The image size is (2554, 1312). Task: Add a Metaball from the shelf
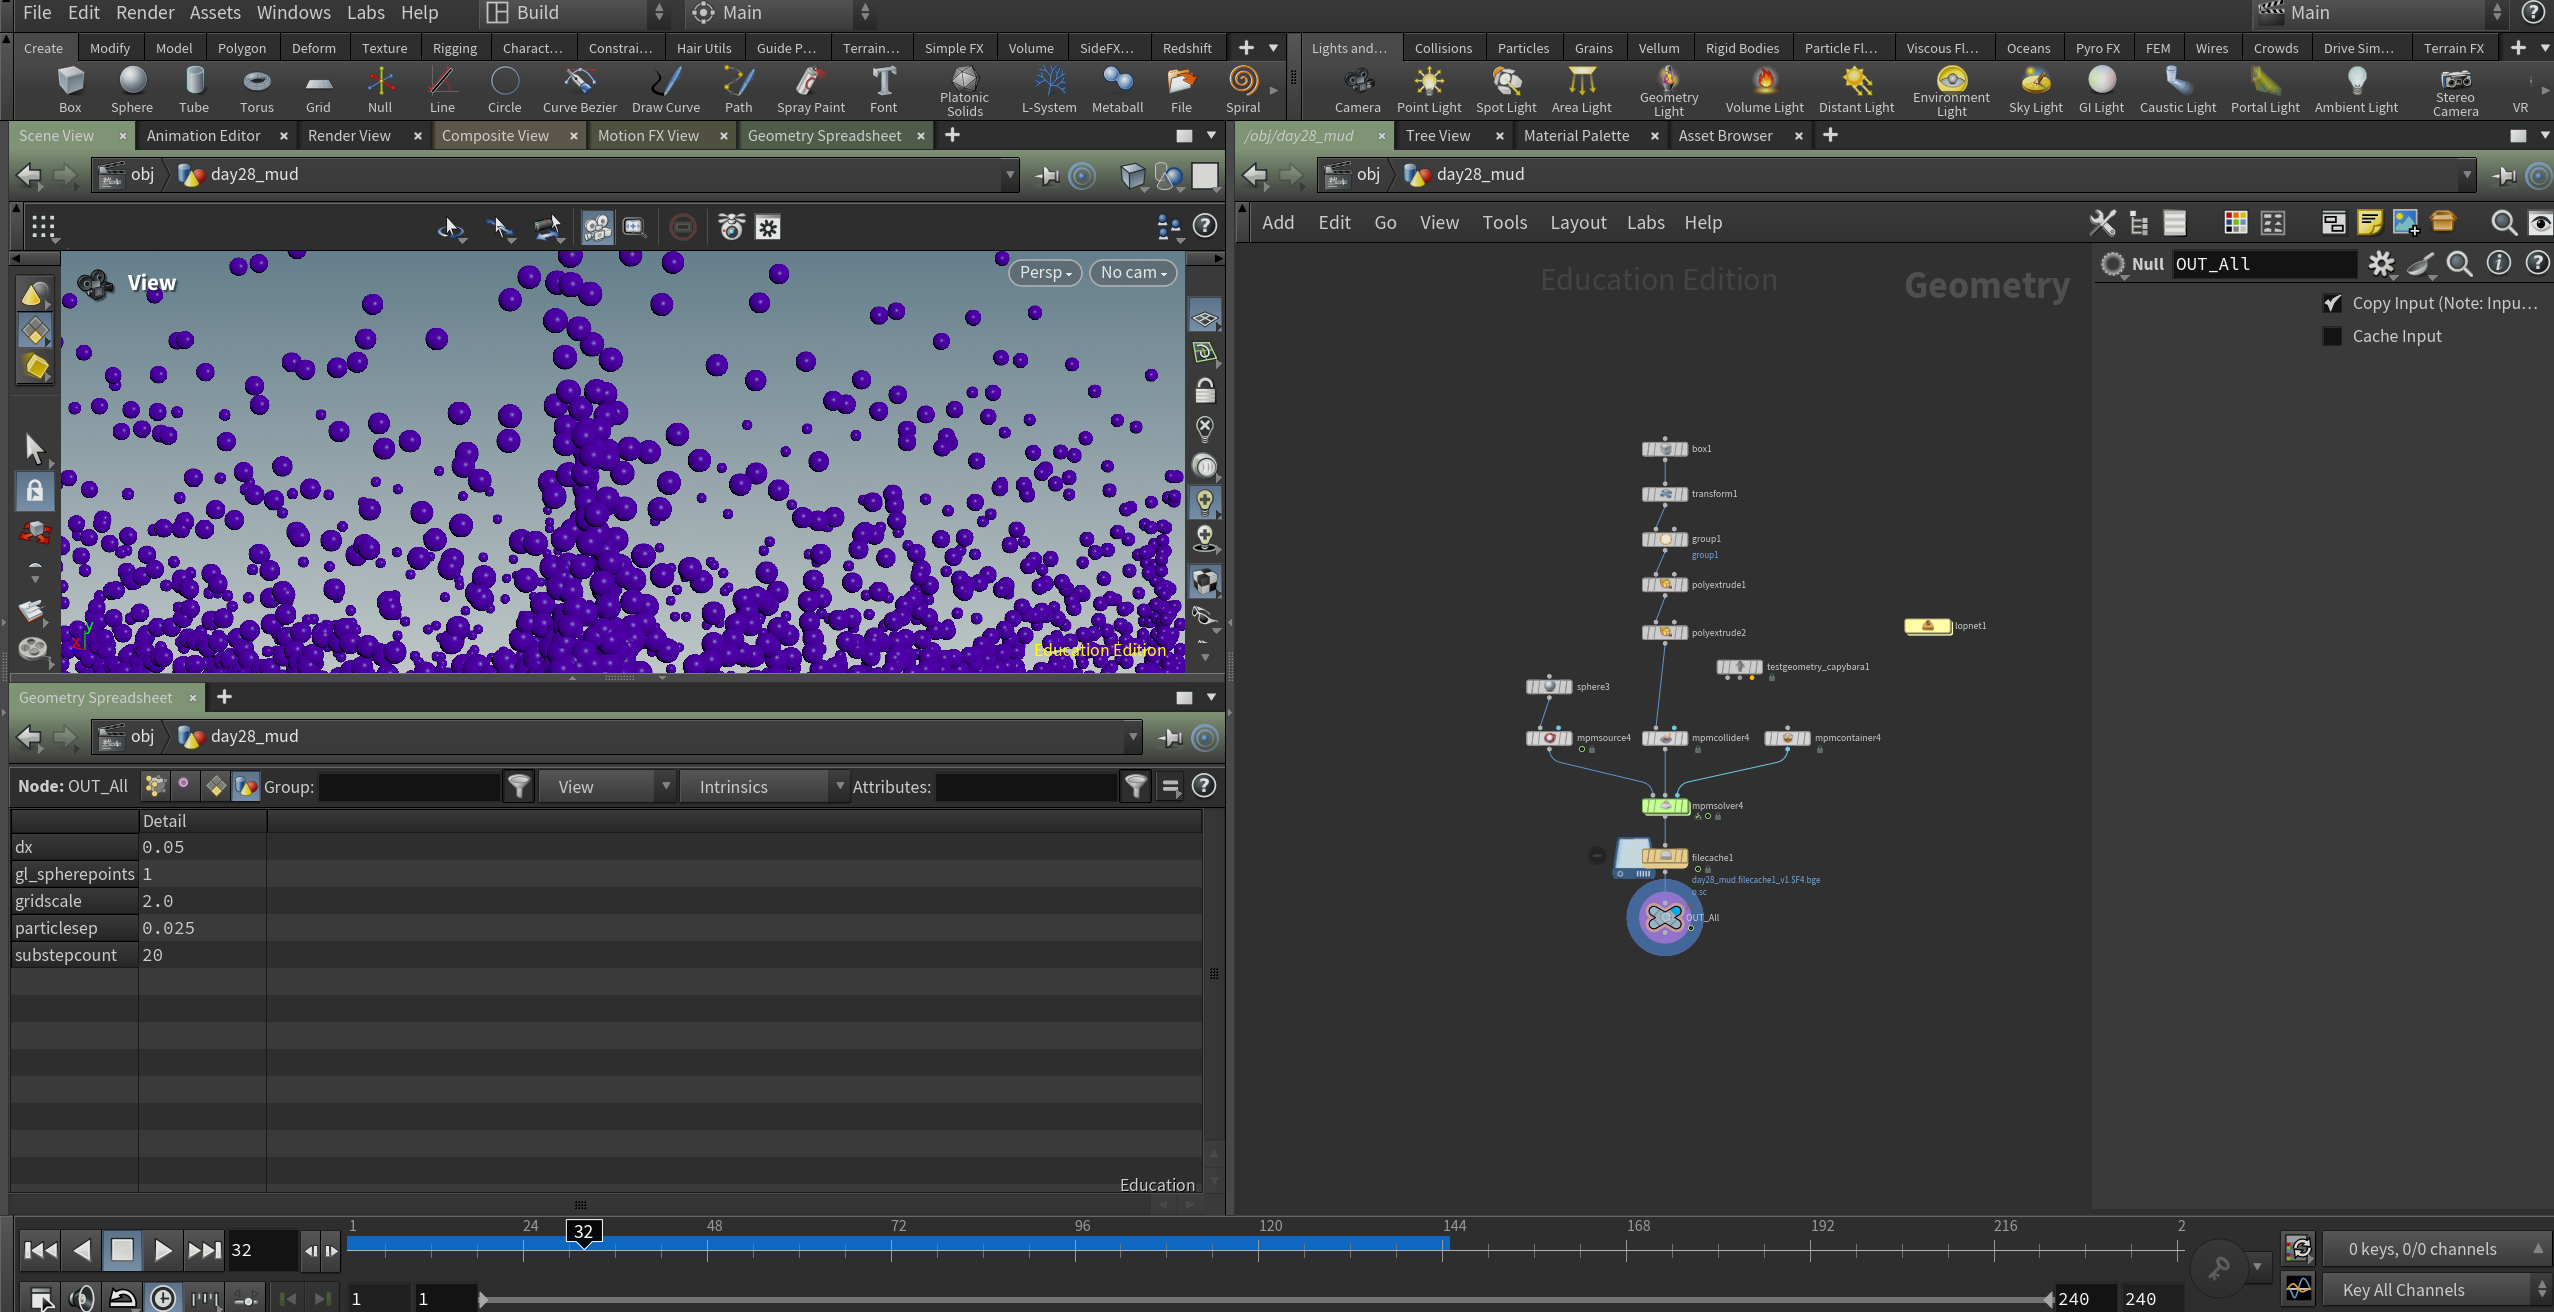click(1117, 89)
